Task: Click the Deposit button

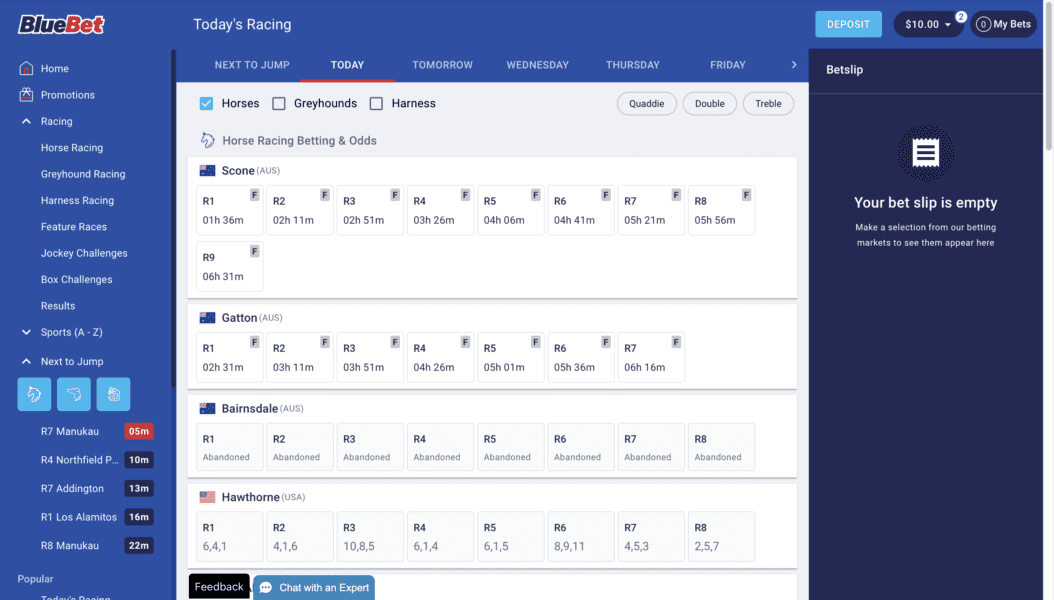Action: [848, 24]
